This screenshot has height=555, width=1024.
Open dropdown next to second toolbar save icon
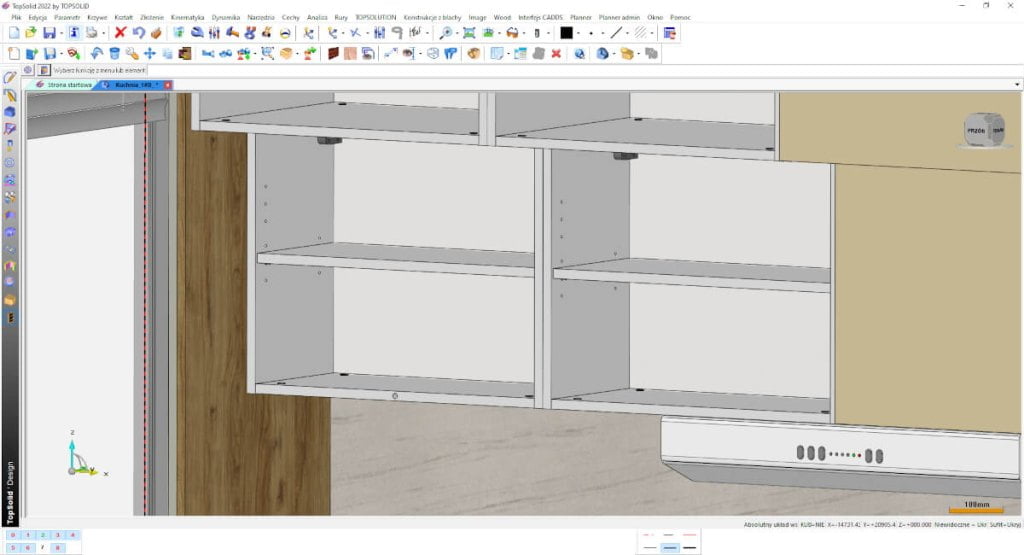pos(61,54)
